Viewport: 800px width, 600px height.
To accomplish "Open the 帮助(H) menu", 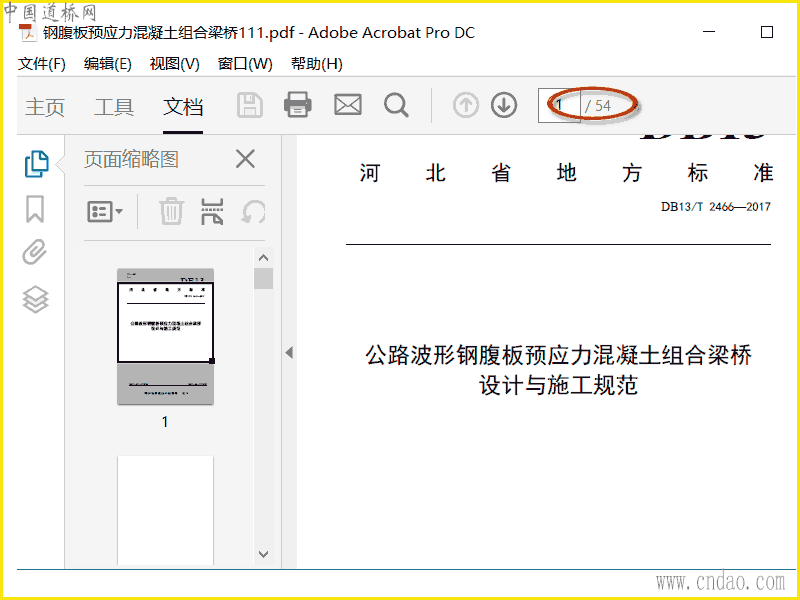I will pyautogui.click(x=316, y=64).
